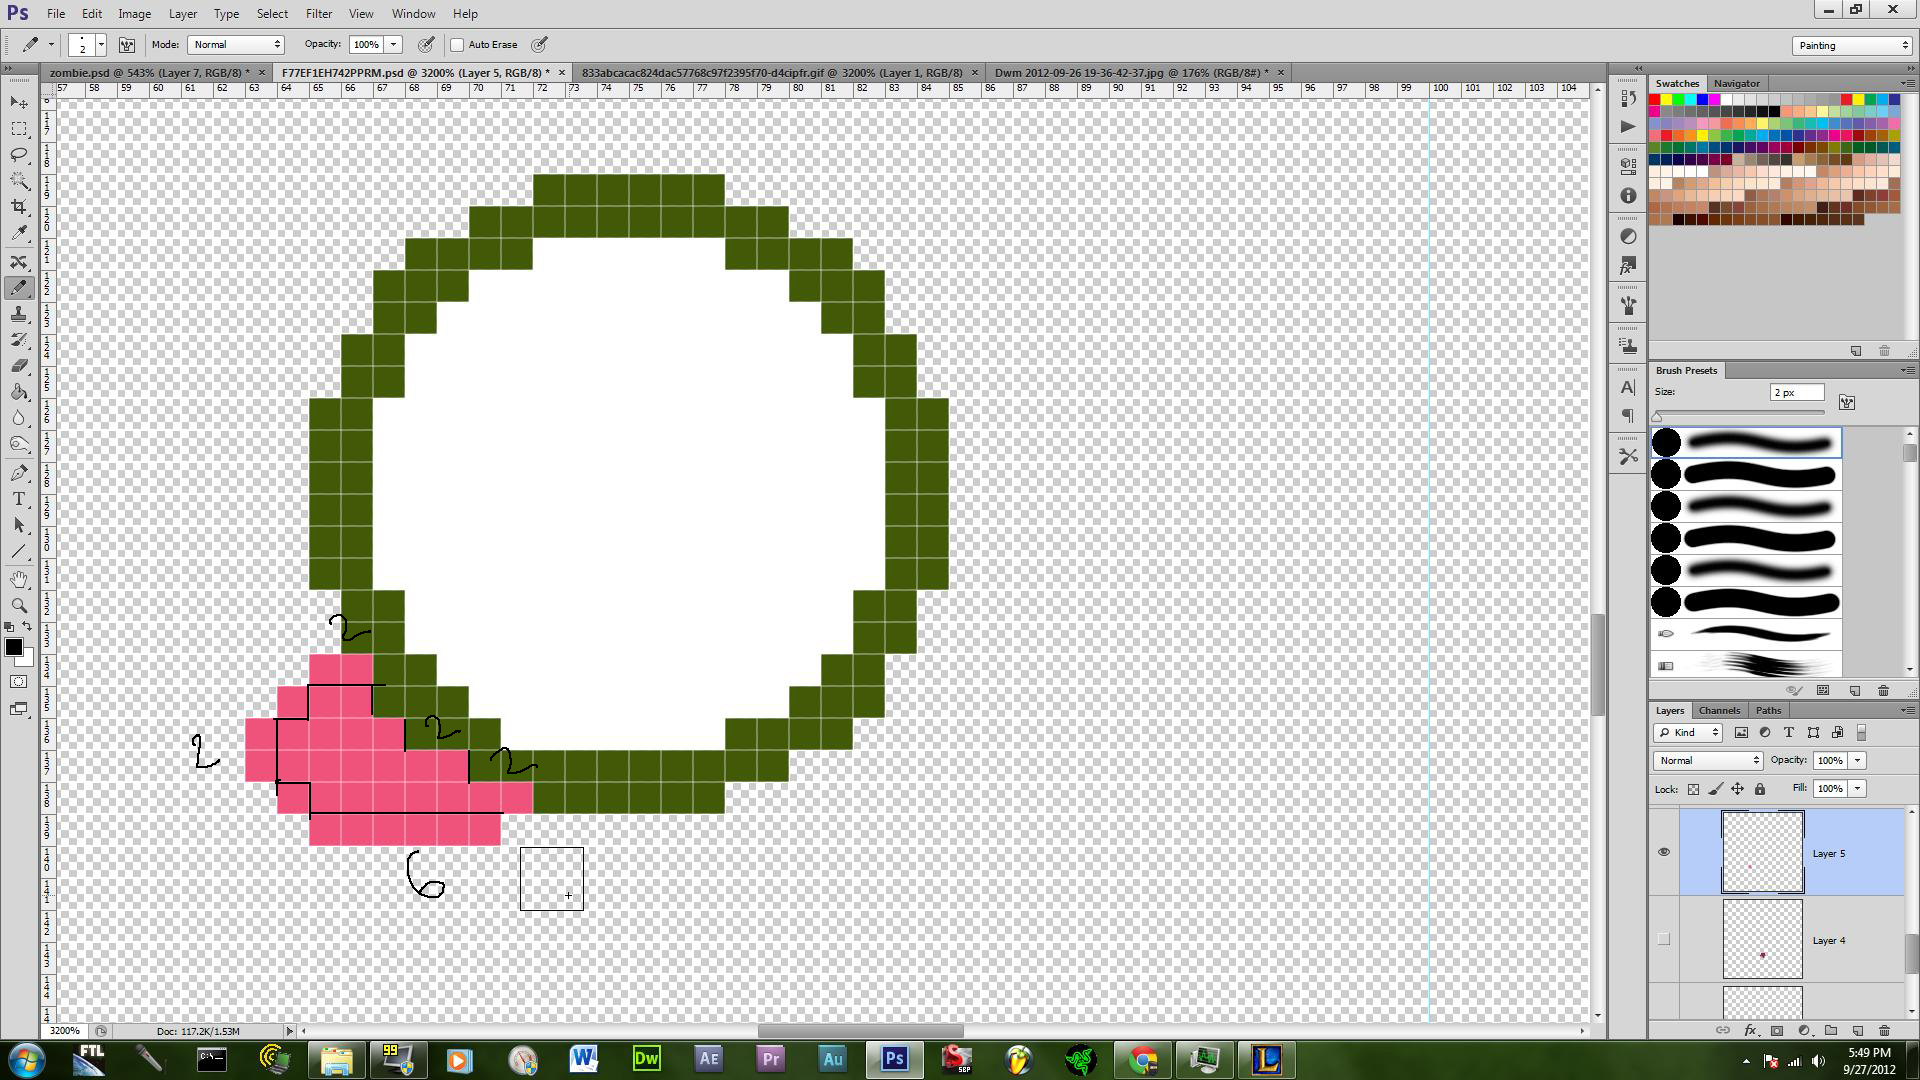Toggle lock image pixels brush icon

(1716, 789)
